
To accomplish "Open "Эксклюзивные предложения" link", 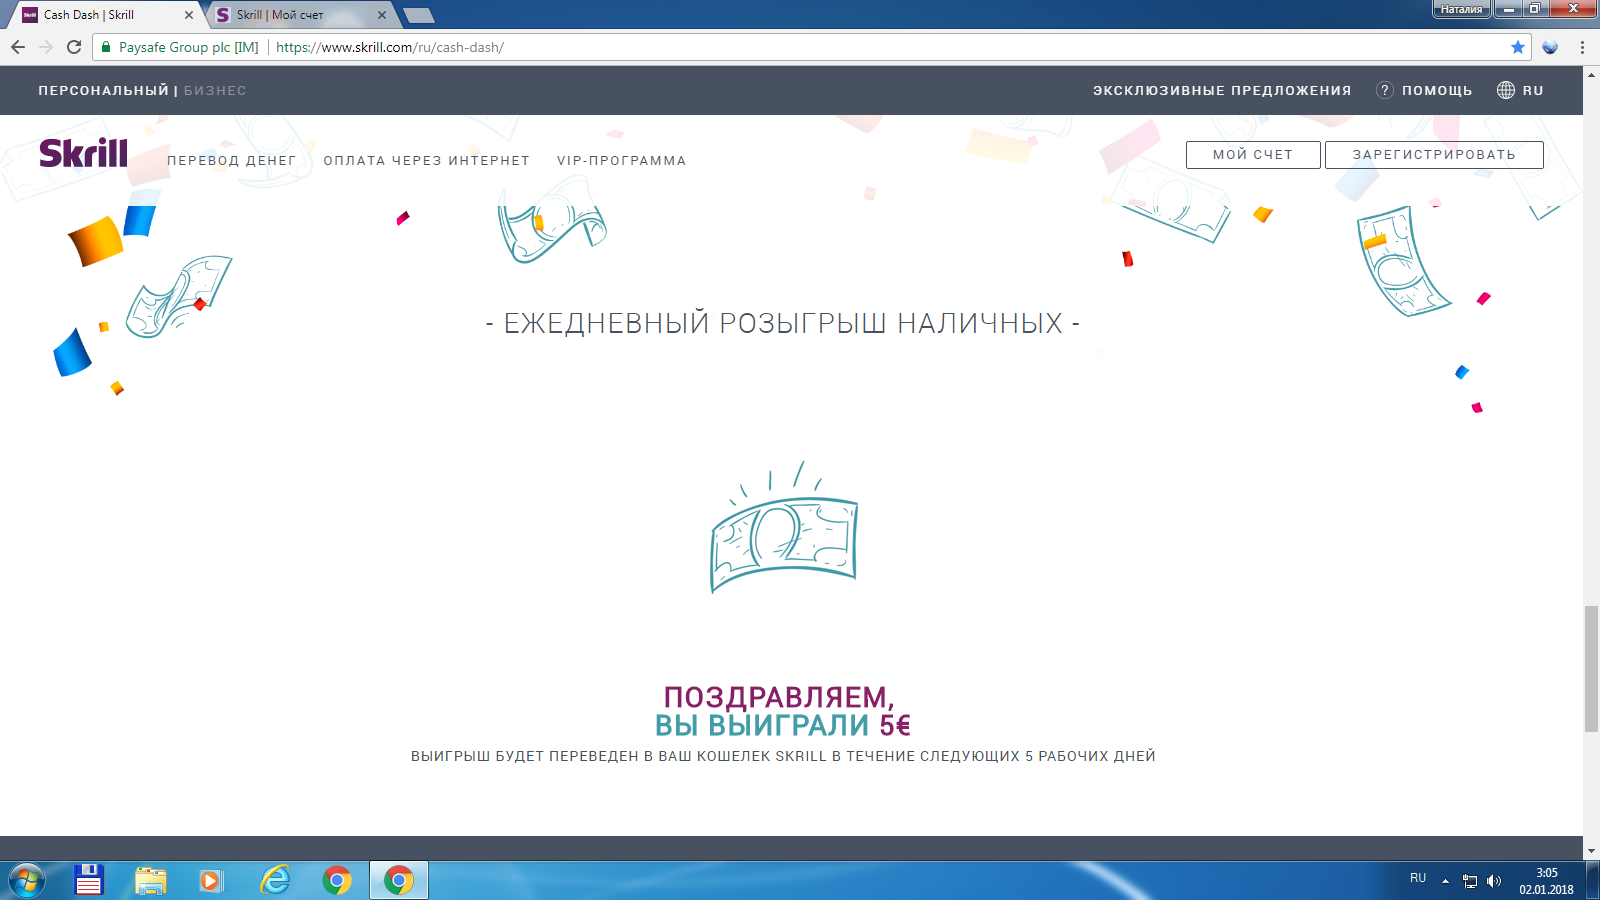I will coord(1221,90).
